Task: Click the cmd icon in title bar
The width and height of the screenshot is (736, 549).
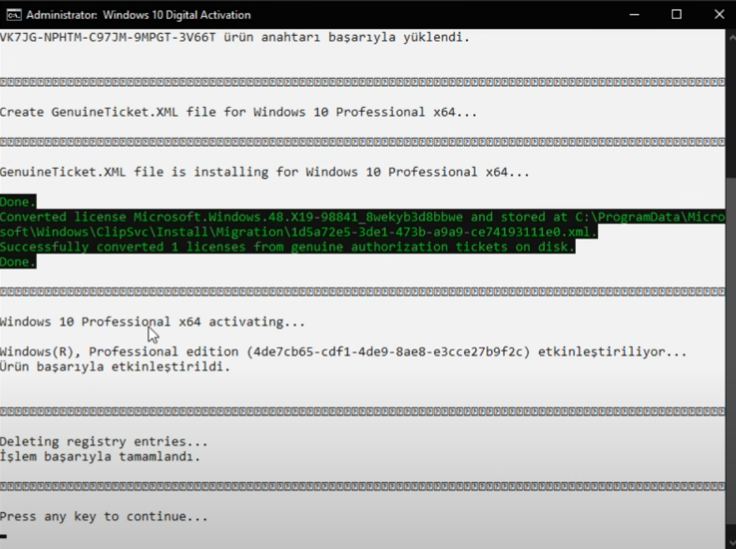Action: [14, 15]
